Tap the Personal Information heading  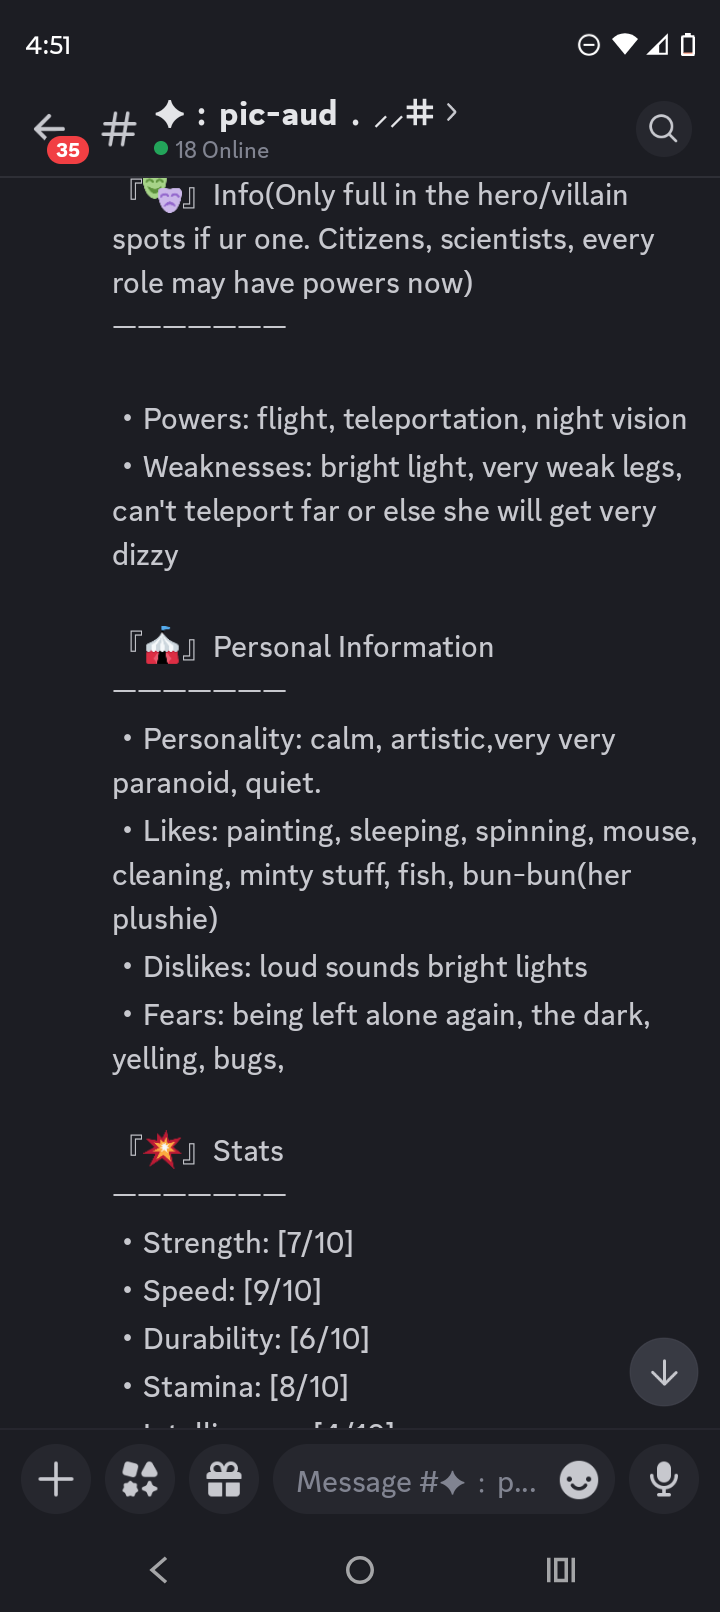coord(353,647)
